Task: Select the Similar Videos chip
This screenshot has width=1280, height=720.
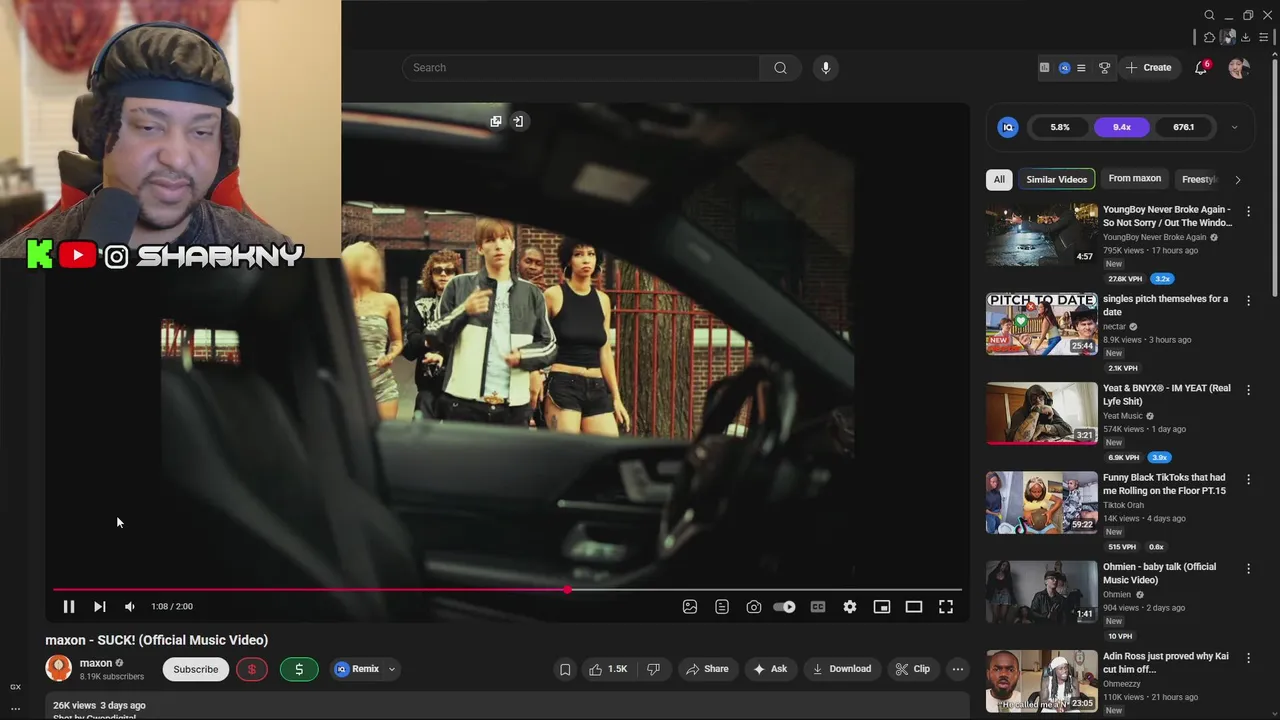Action: (x=1056, y=179)
